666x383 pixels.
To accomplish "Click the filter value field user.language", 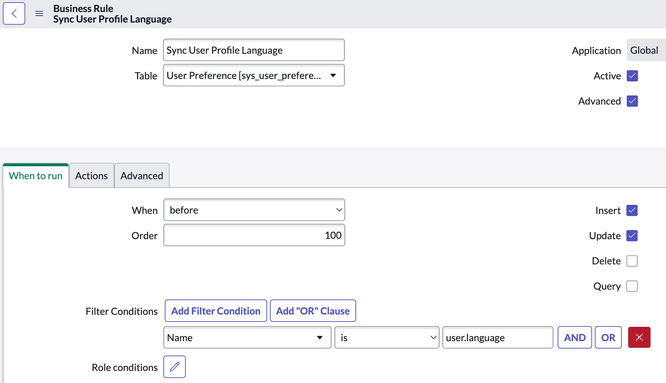I will 498,338.
